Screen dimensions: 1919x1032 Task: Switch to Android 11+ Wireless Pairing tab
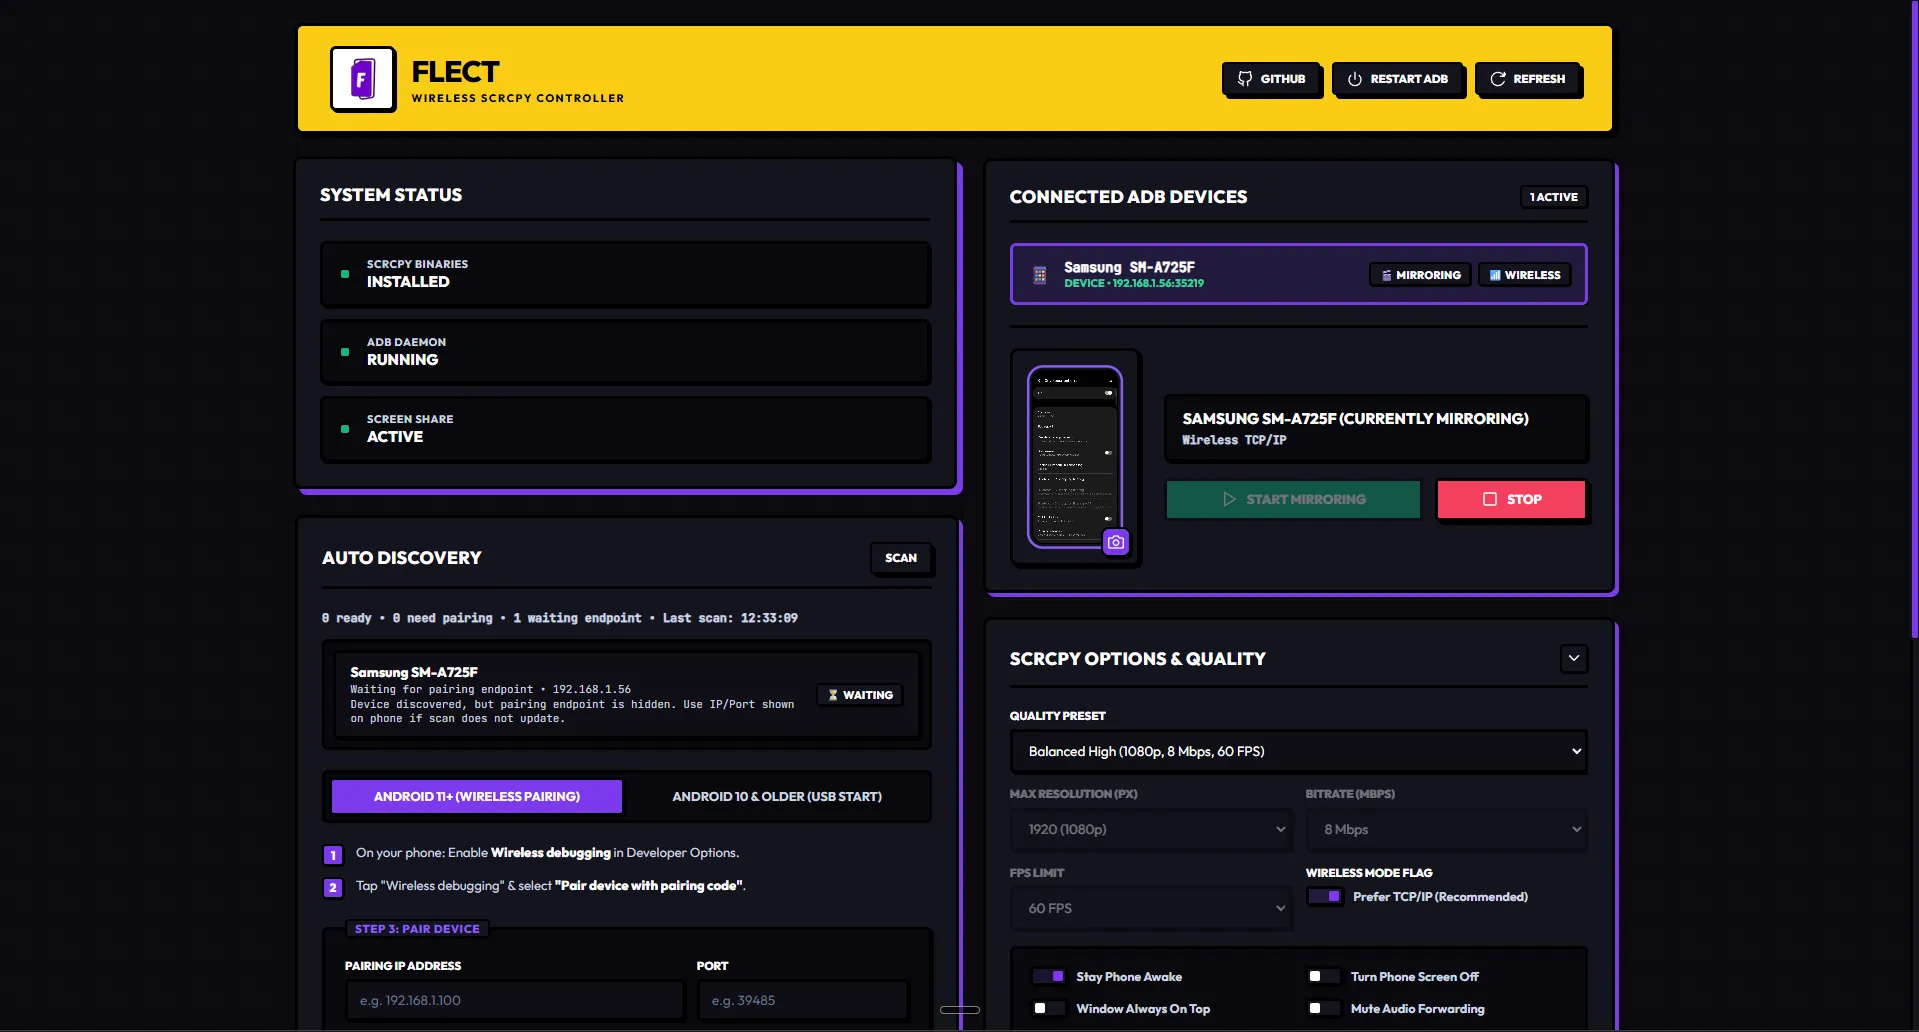pyautogui.click(x=477, y=796)
